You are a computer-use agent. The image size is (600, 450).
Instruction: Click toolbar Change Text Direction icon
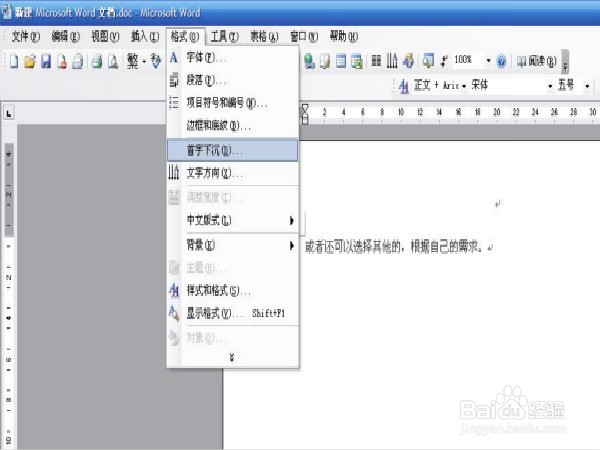(392, 61)
